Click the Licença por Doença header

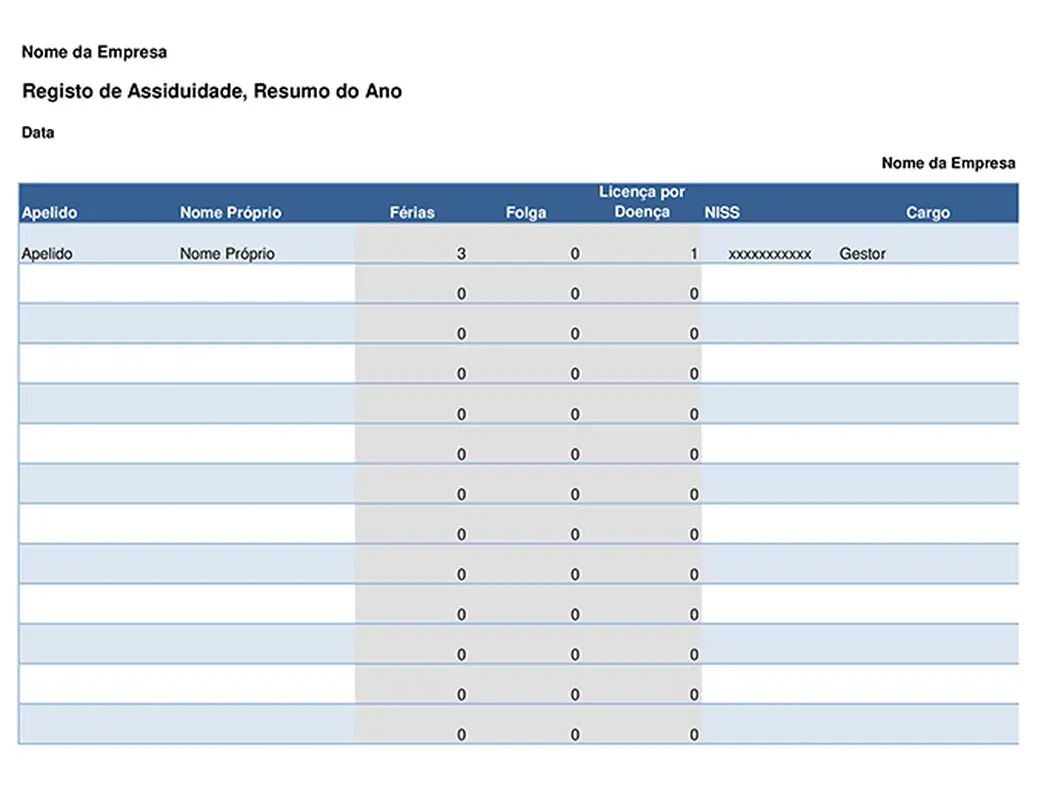[641, 202]
